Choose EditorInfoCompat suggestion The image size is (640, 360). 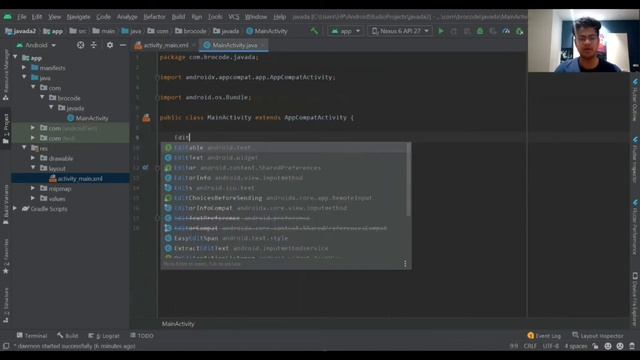(x=285, y=208)
